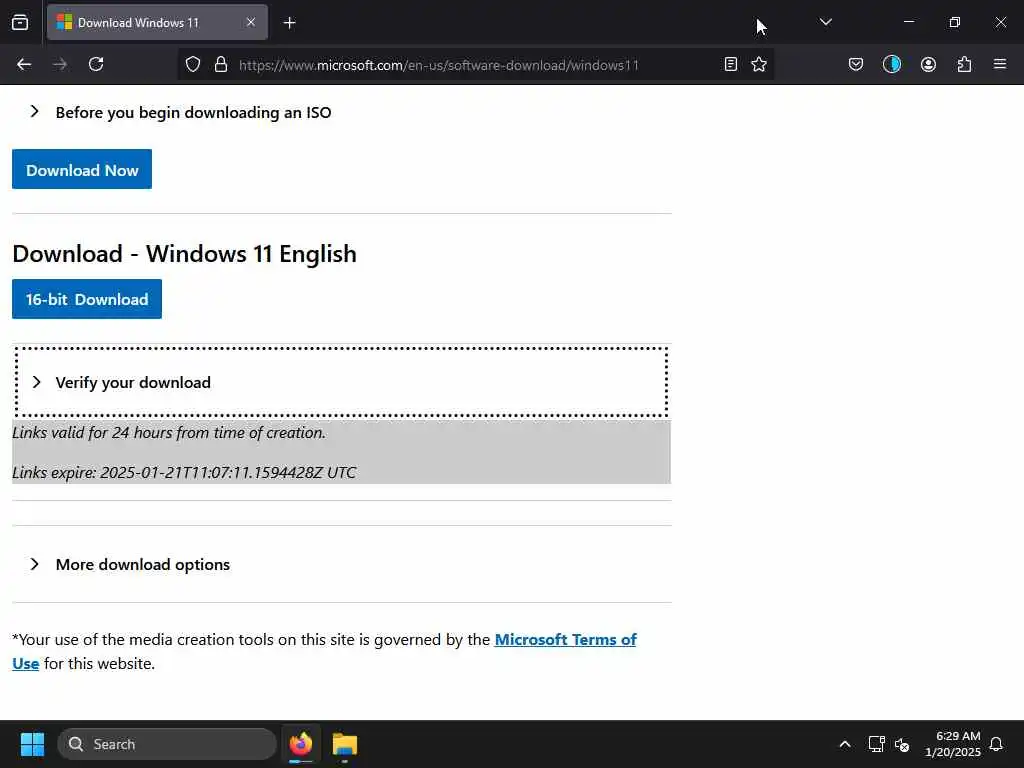Screen dimensions: 1024x768
Task: Open the blue circular extension icon
Action: [x=891, y=64]
